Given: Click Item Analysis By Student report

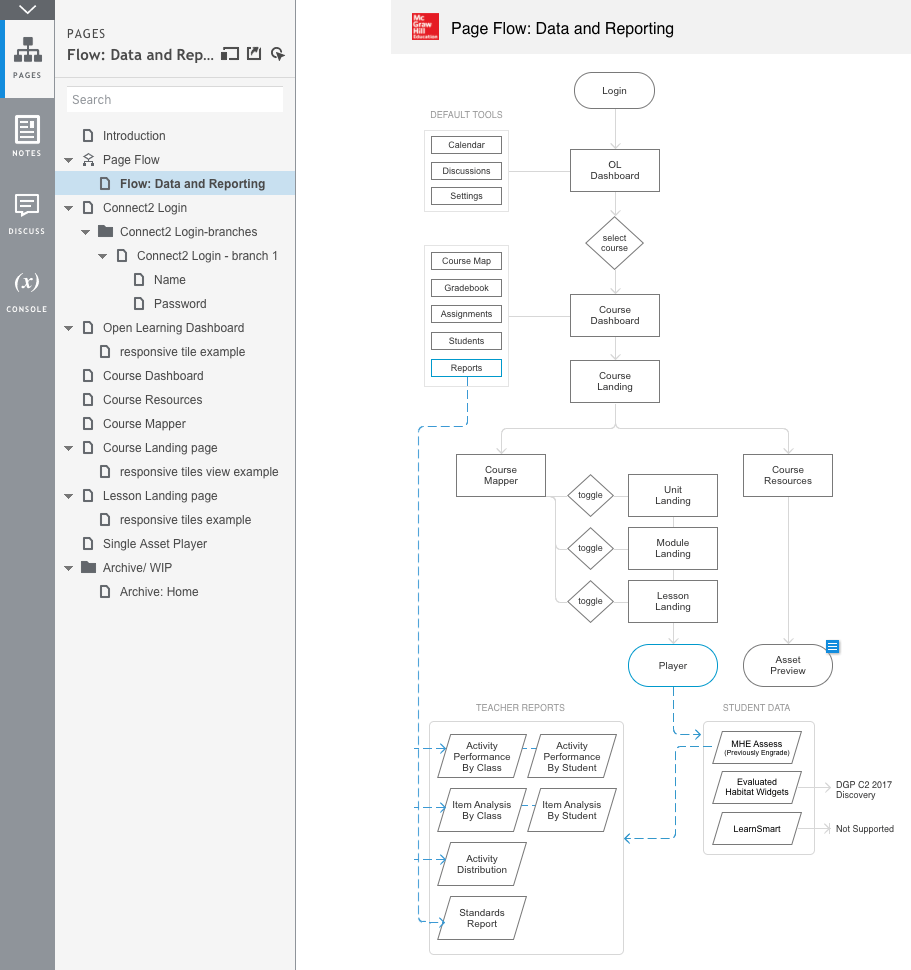Looking at the screenshot, I should click(x=572, y=810).
